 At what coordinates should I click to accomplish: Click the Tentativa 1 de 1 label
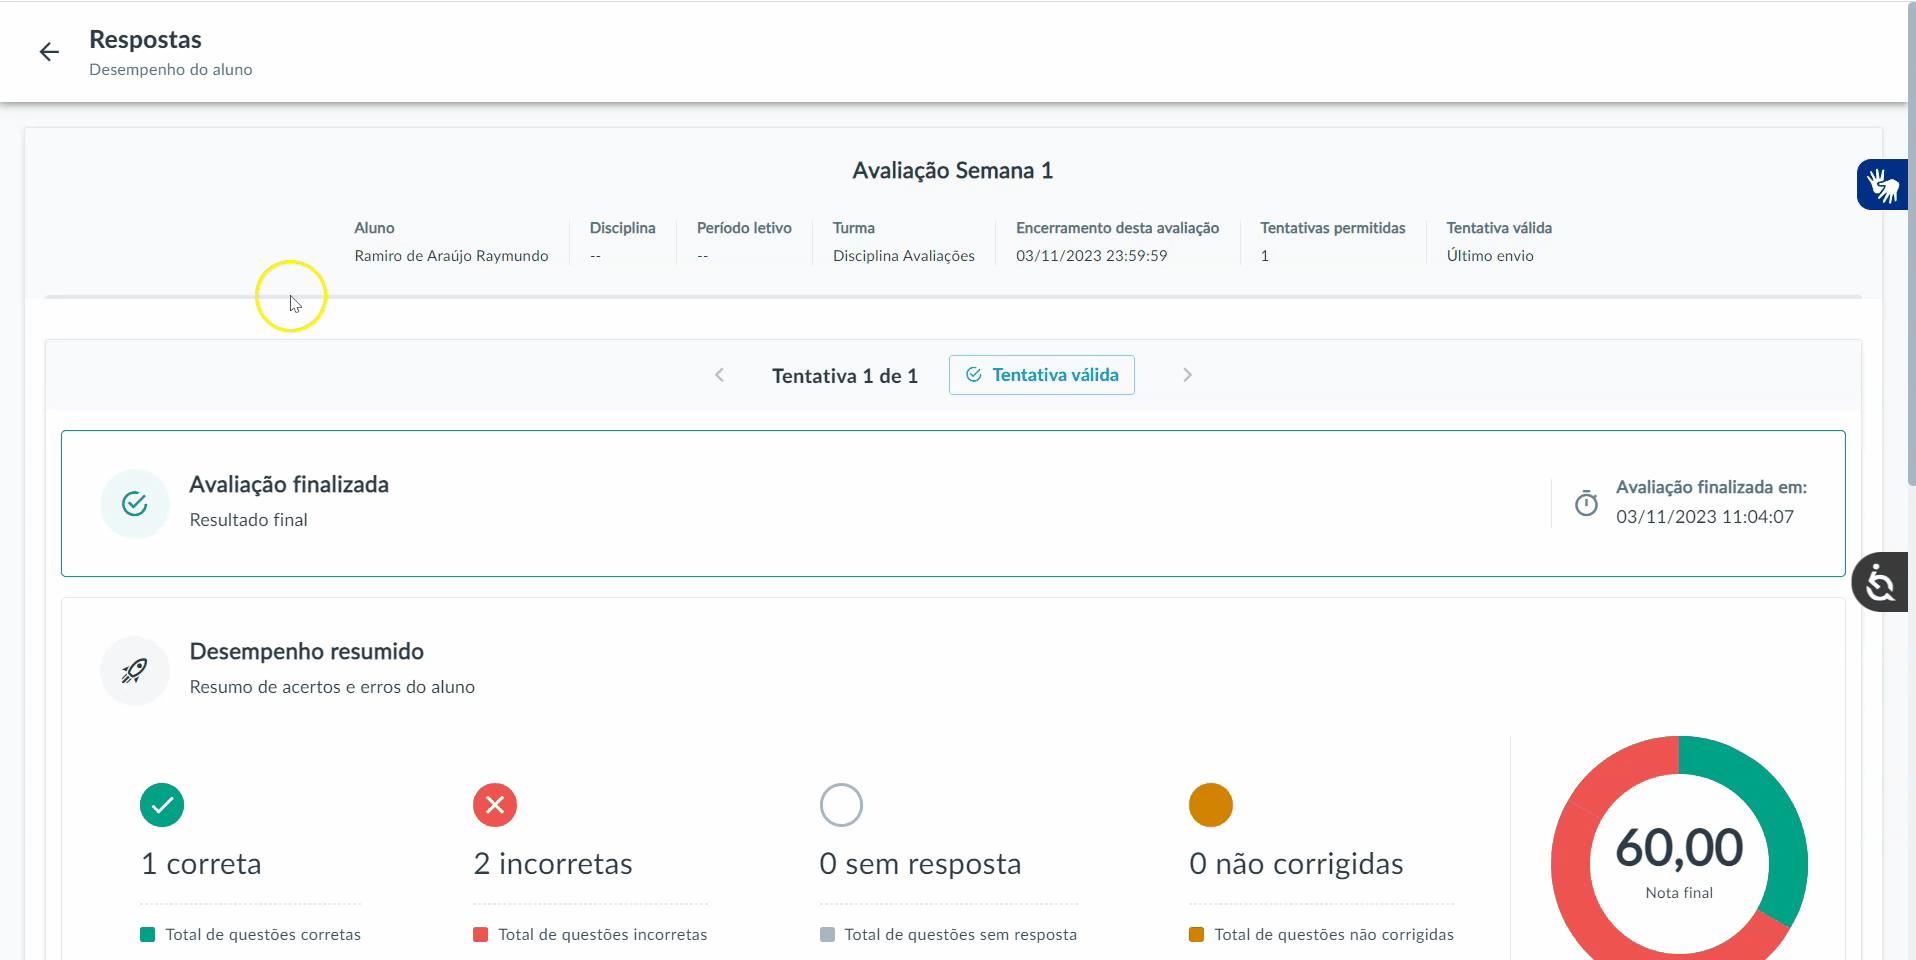coord(845,376)
